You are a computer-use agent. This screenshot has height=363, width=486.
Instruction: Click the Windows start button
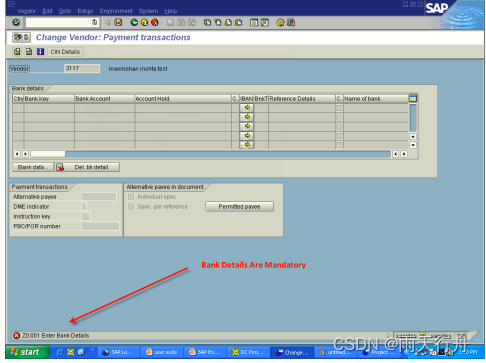pyautogui.click(x=27, y=352)
